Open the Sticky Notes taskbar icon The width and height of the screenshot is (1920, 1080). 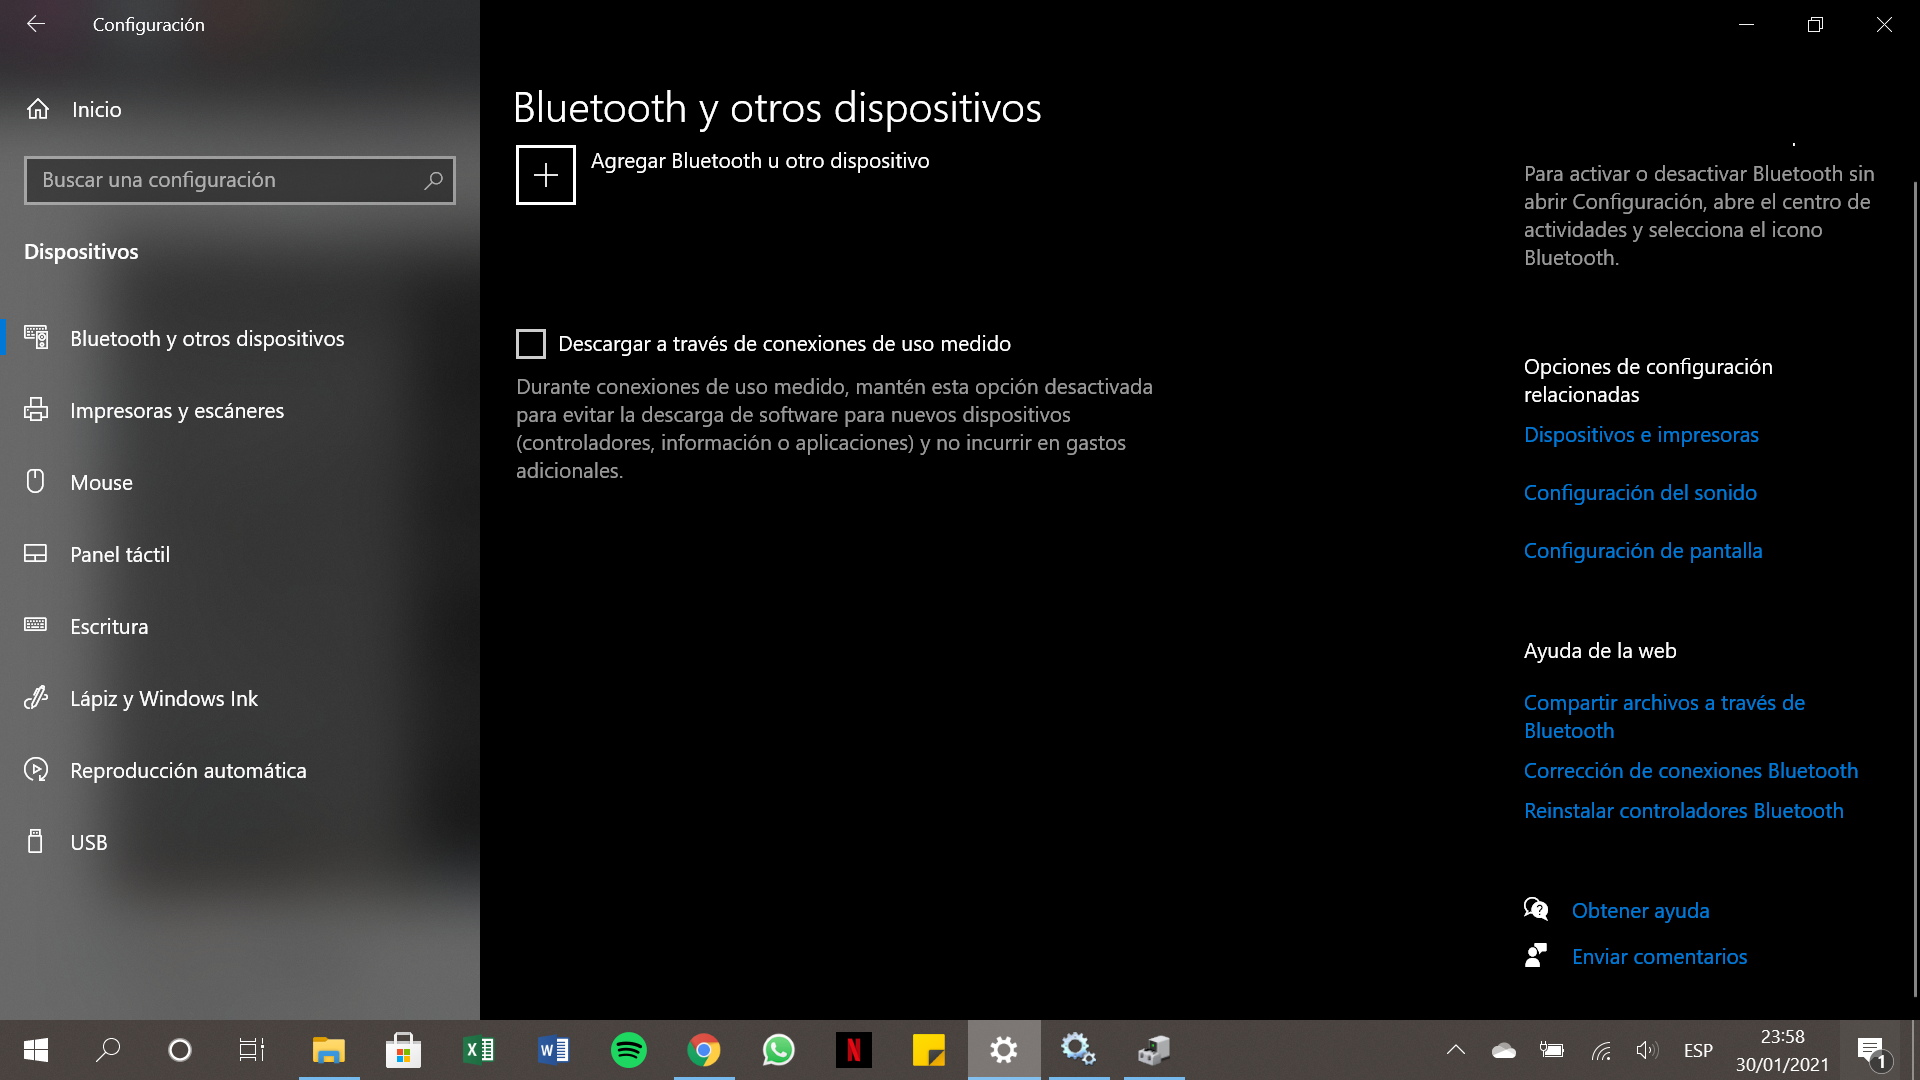pyautogui.click(x=928, y=1050)
